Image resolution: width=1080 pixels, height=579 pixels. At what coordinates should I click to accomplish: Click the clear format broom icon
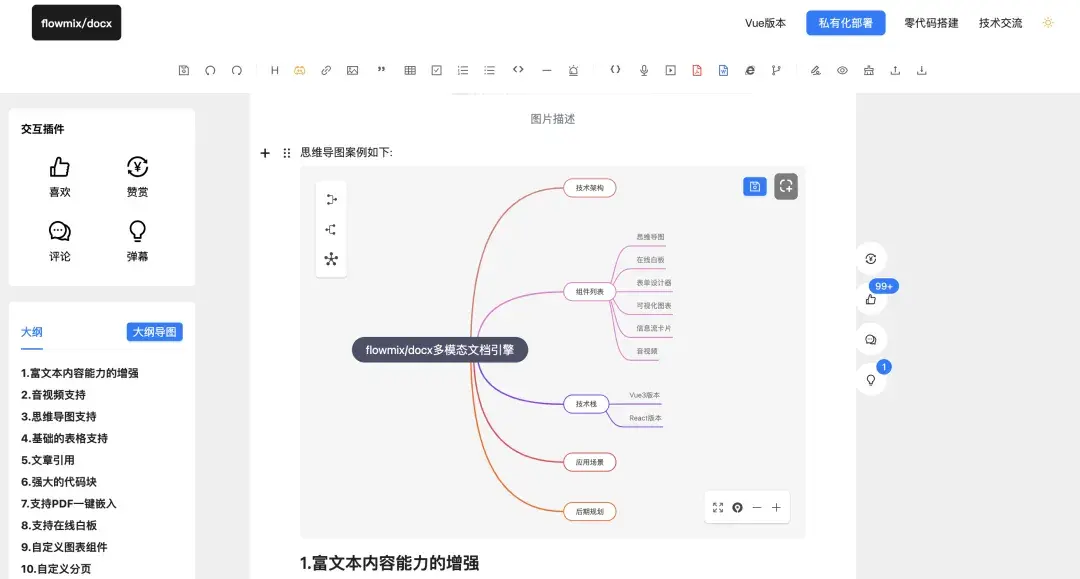pos(869,70)
